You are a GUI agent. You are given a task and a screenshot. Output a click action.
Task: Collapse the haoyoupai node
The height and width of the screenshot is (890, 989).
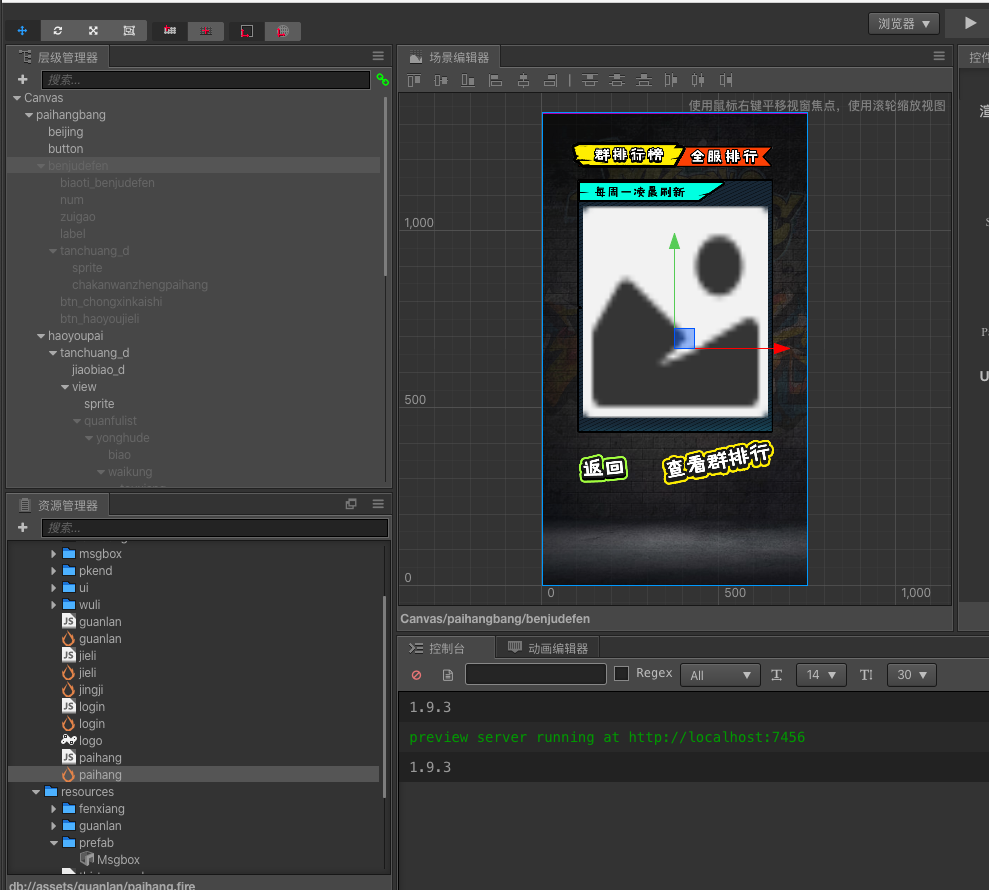(41, 336)
